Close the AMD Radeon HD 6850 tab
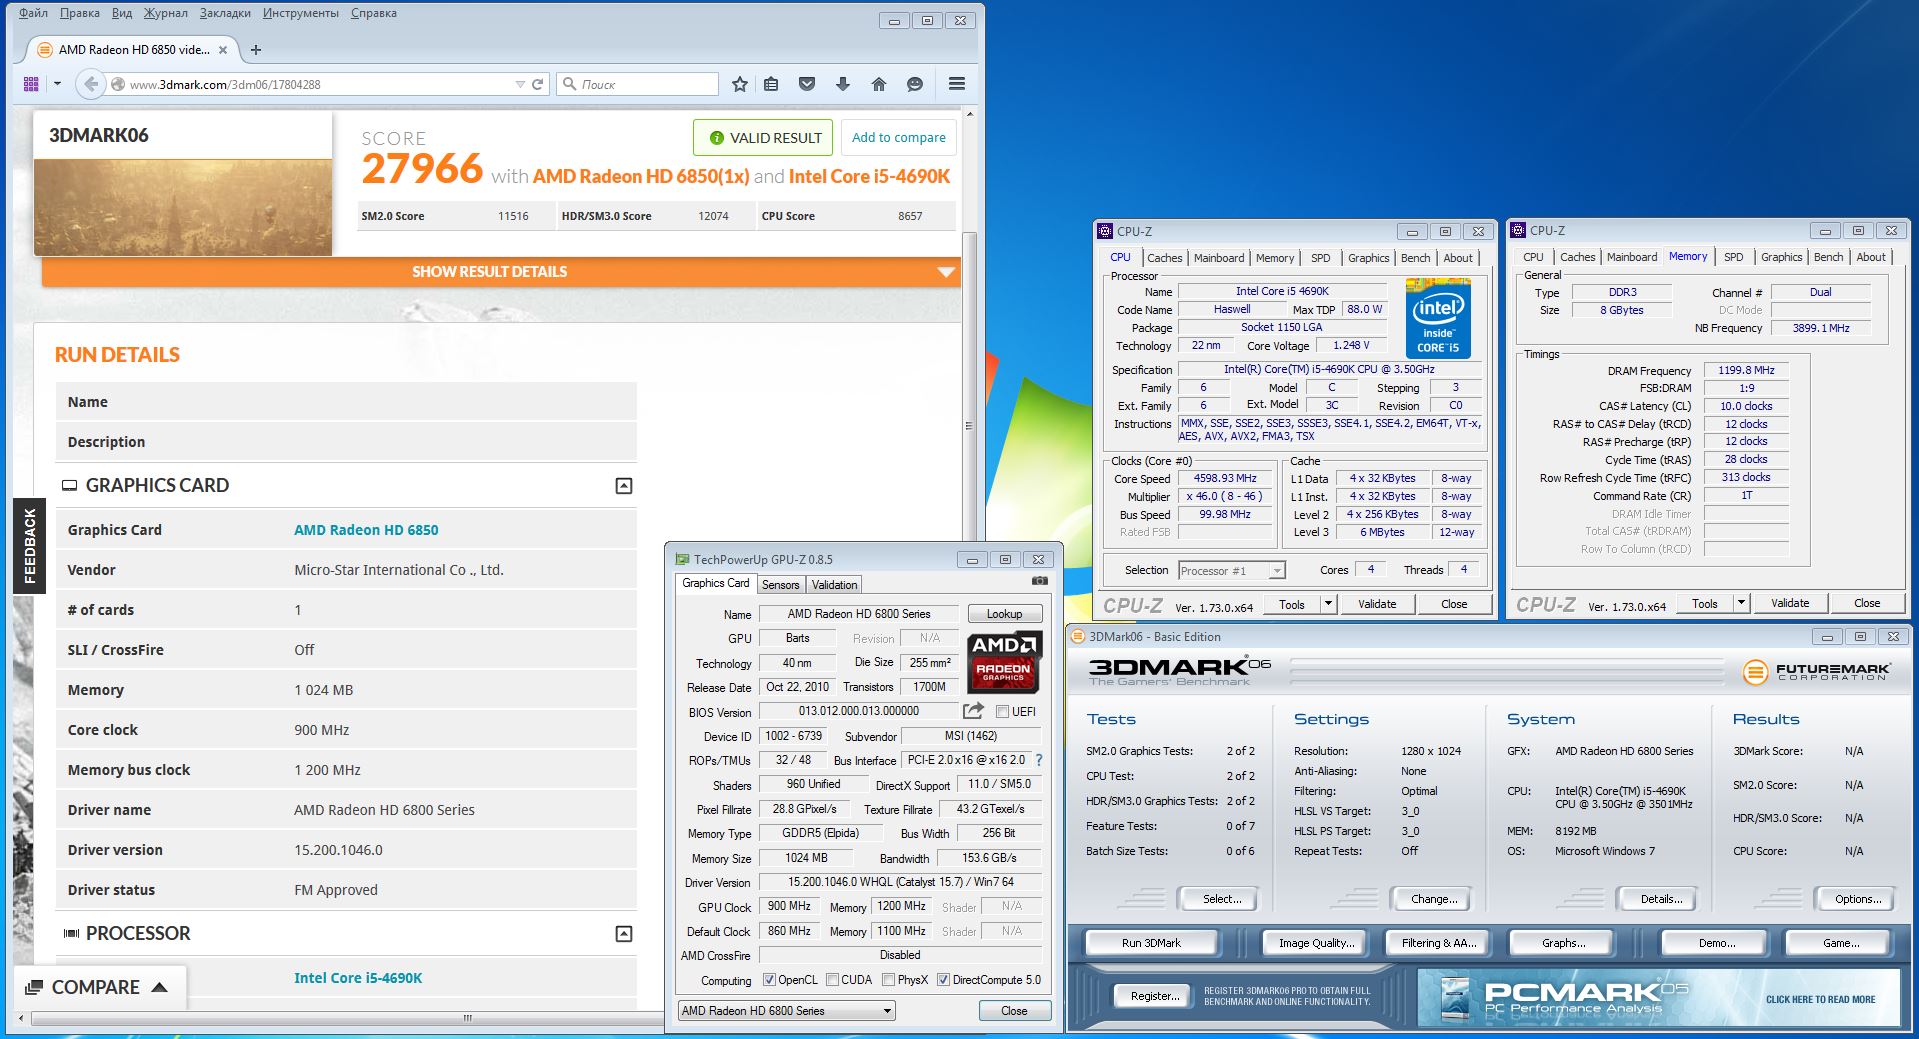Viewport: 1919px width, 1039px height. (x=223, y=50)
